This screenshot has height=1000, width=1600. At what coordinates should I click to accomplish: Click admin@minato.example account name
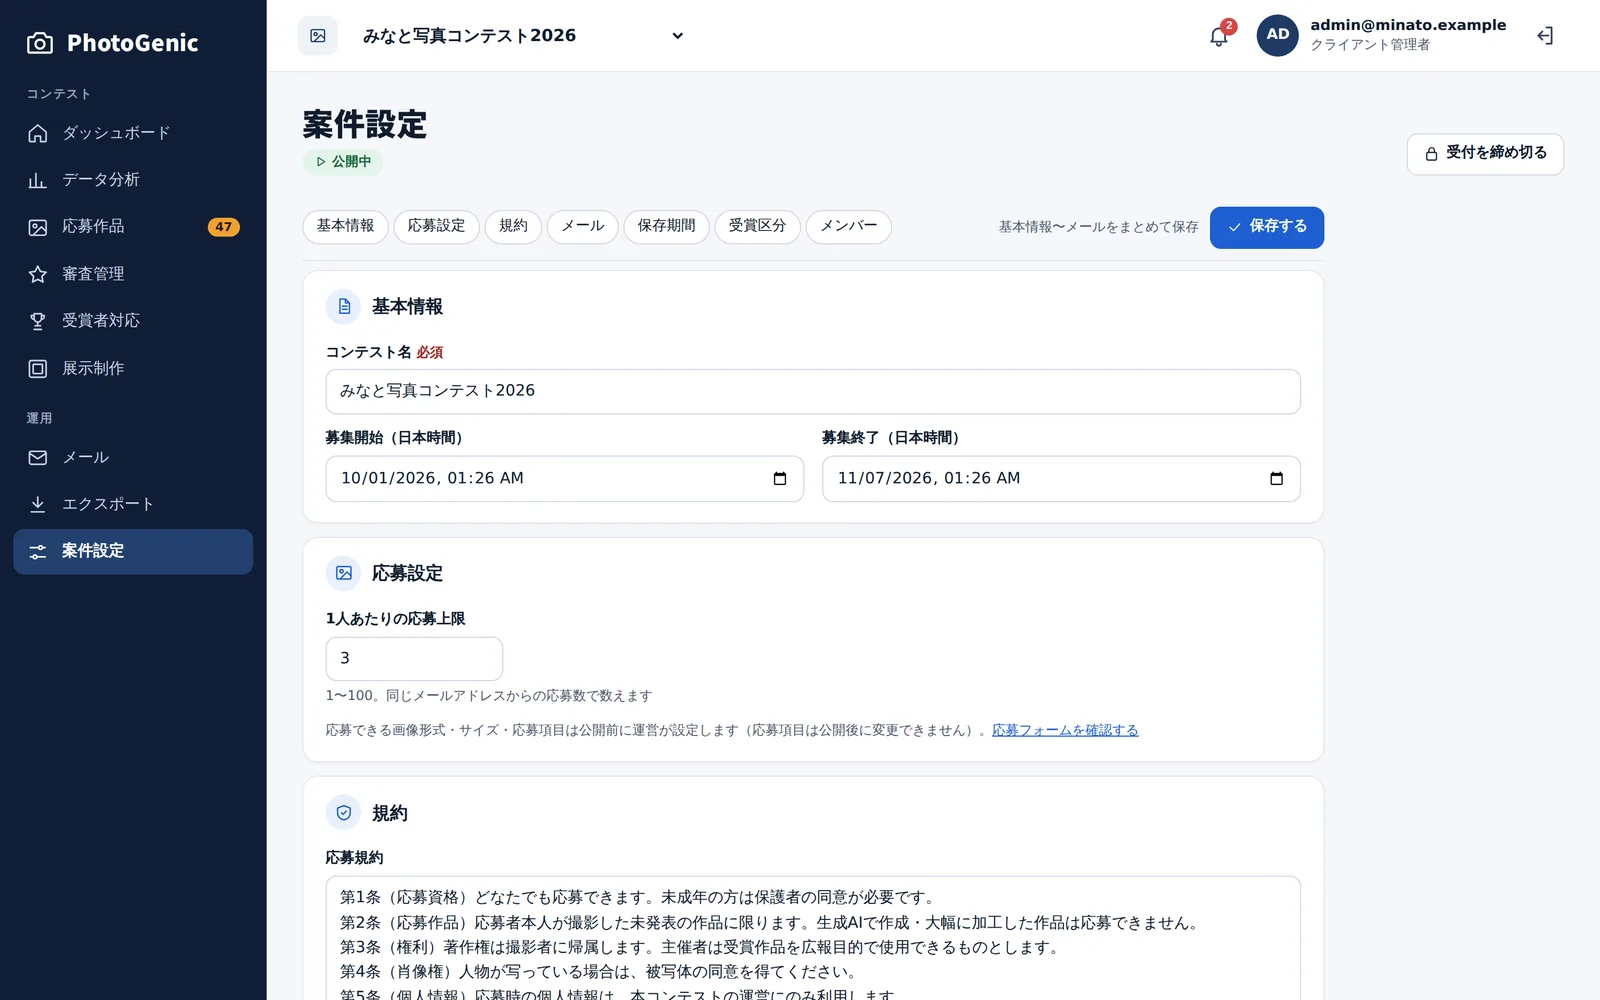click(1408, 25)
